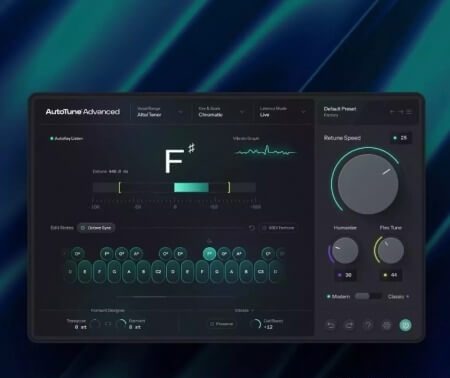Expand the Vibrato section chevron
Screen dimensions: 450x378
[x=252, y=311]
